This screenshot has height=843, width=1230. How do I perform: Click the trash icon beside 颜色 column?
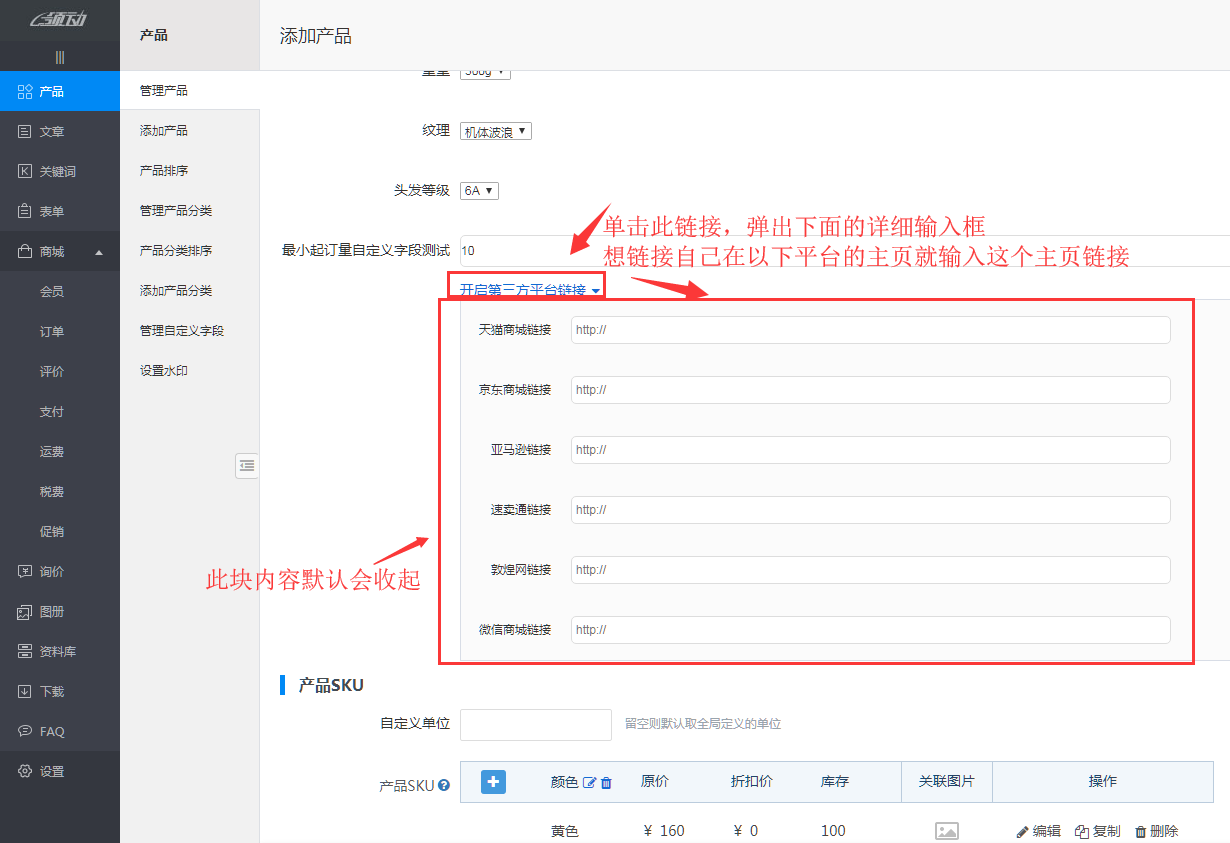tap(605, 781)
